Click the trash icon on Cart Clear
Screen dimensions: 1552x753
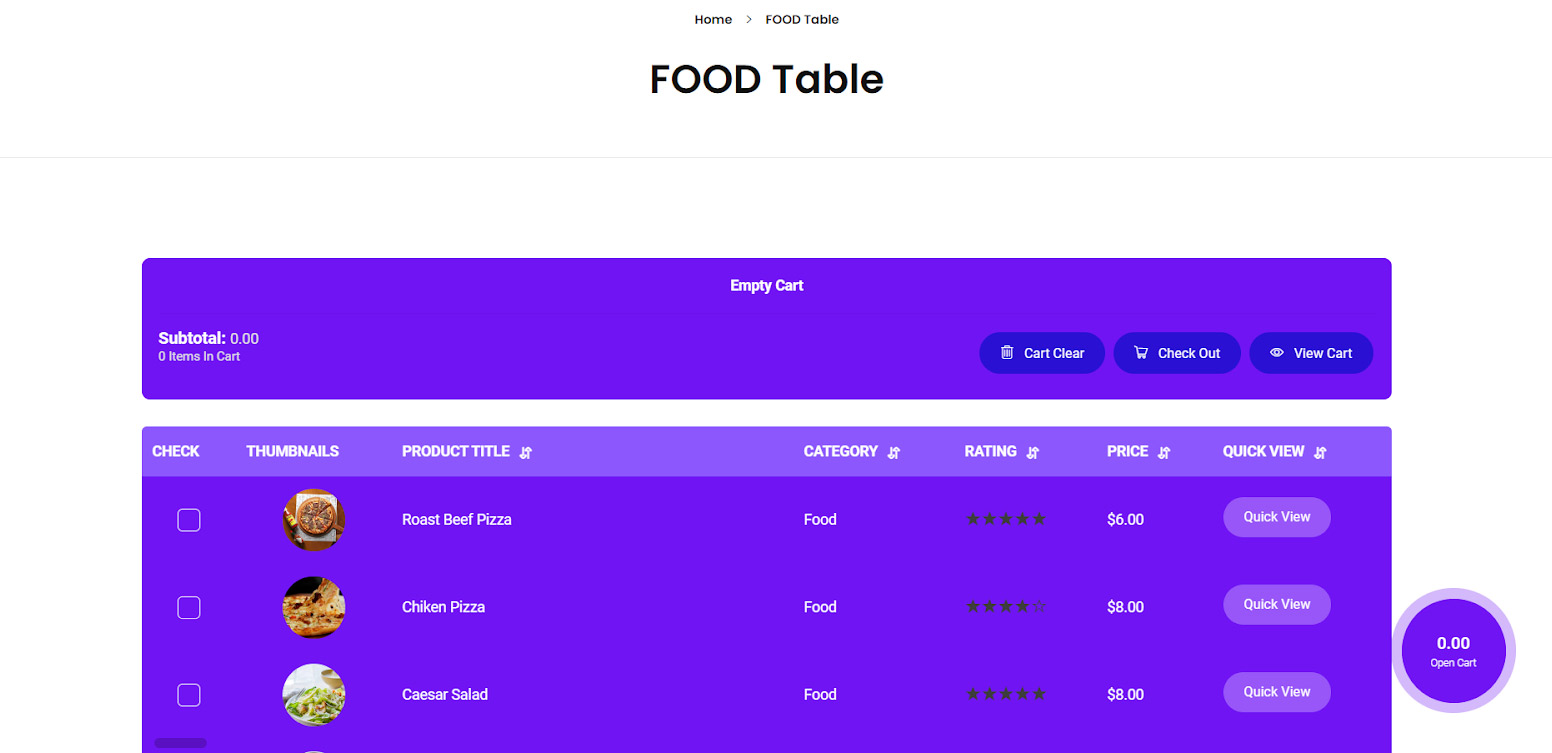(1007, 352)
